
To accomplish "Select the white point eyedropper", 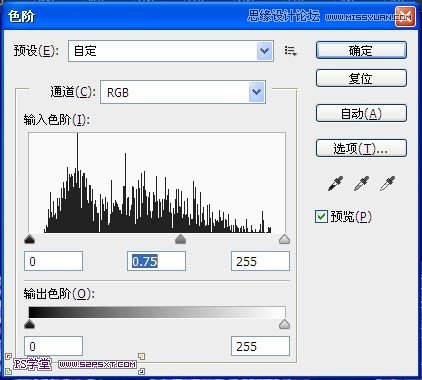I will [387, 184].
